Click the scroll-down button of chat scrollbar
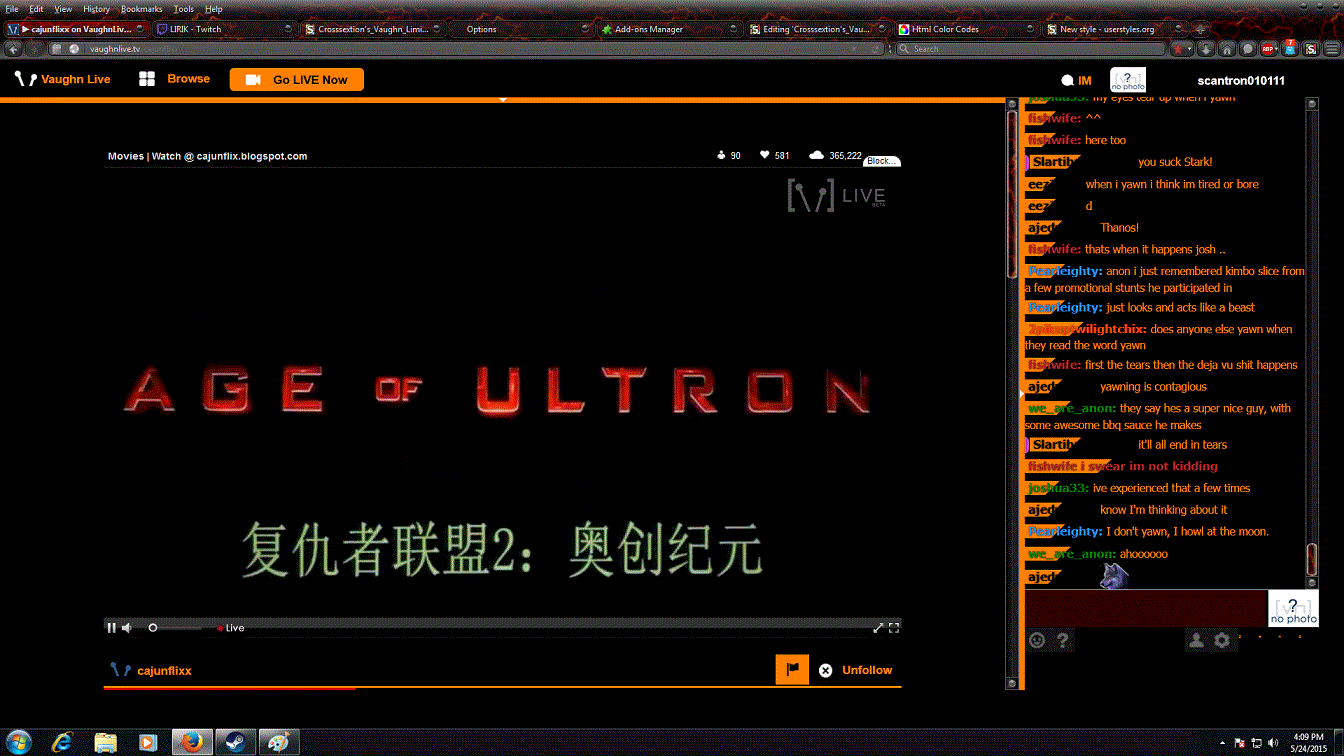The height and width of the screenshot is (756, 1344). [x=1312, y=582]
